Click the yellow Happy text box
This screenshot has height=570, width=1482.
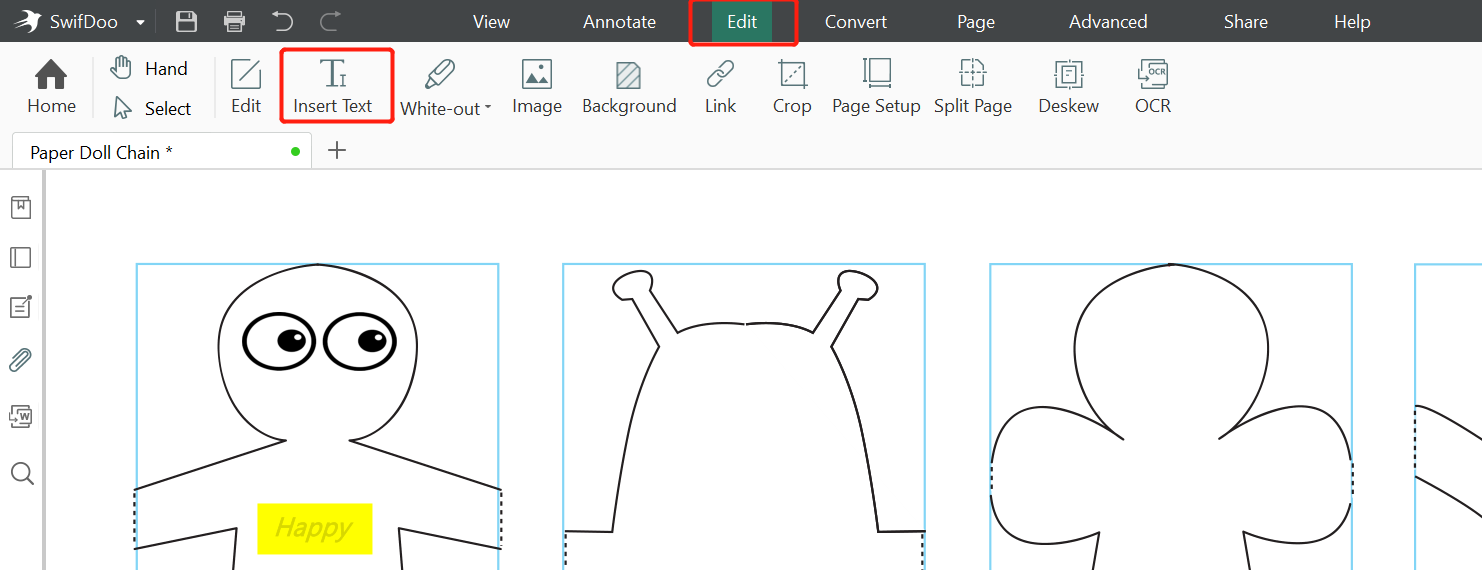(315, 528)
